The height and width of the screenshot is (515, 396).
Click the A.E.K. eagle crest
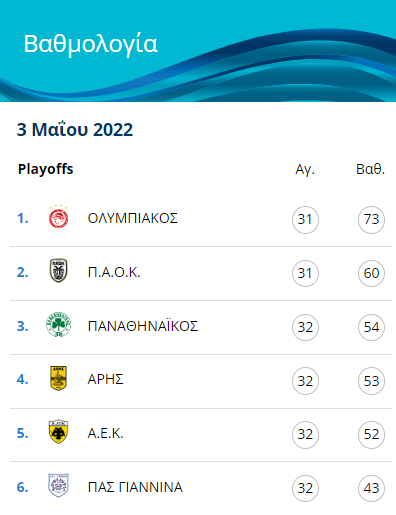pos(59,432)
